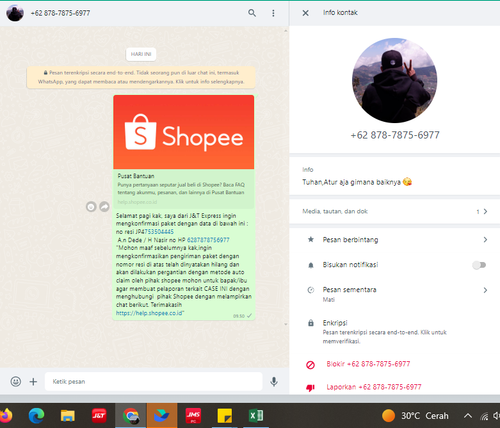The width and height of the screenshot is (500, 428).
Task: Click the timer icon beside Pesan sementara
Action: pyautogui.click(x=311, y=290)
